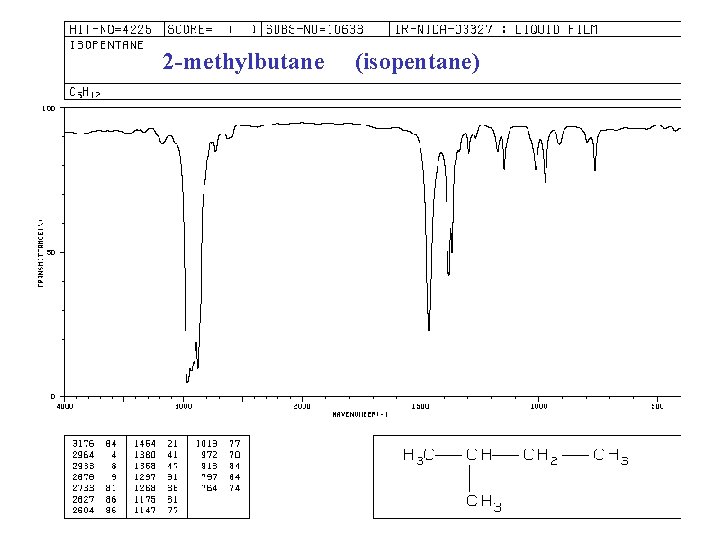Screen dimensions: 720x540
Task: Click the C5H12 molecular formula
Action: coord(85,92)
